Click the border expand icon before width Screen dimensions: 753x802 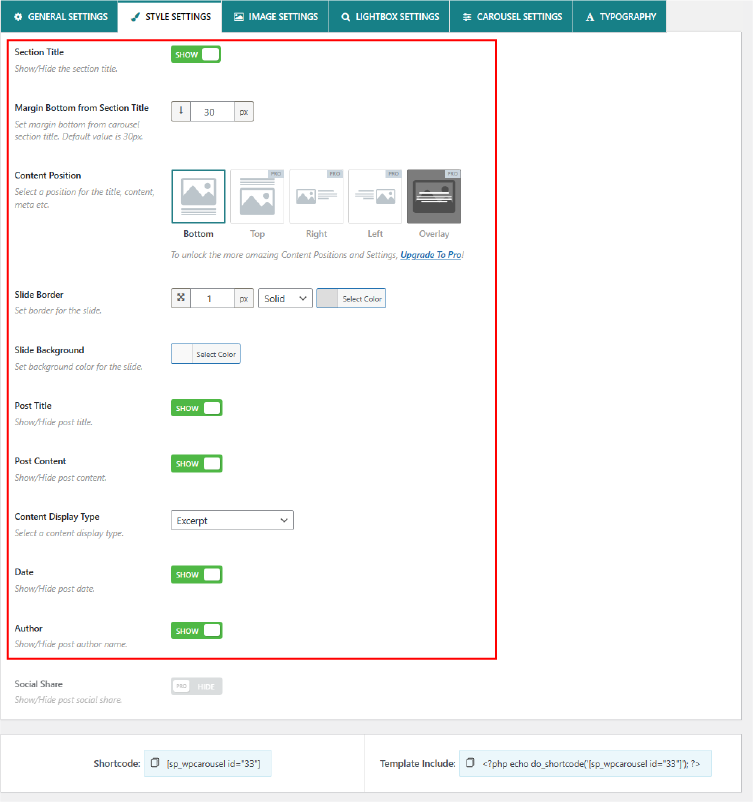181,298
